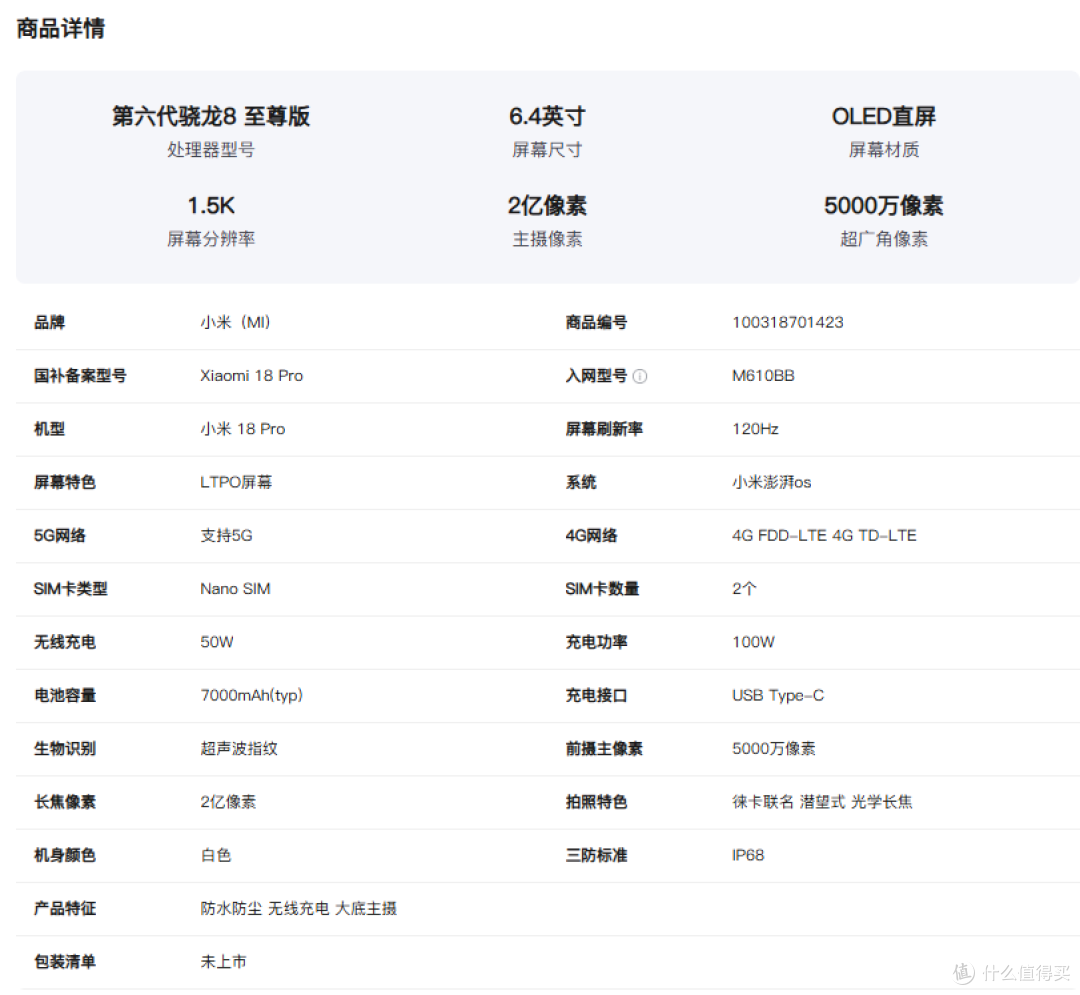Click the 4G网络 label

click(592, 536)
